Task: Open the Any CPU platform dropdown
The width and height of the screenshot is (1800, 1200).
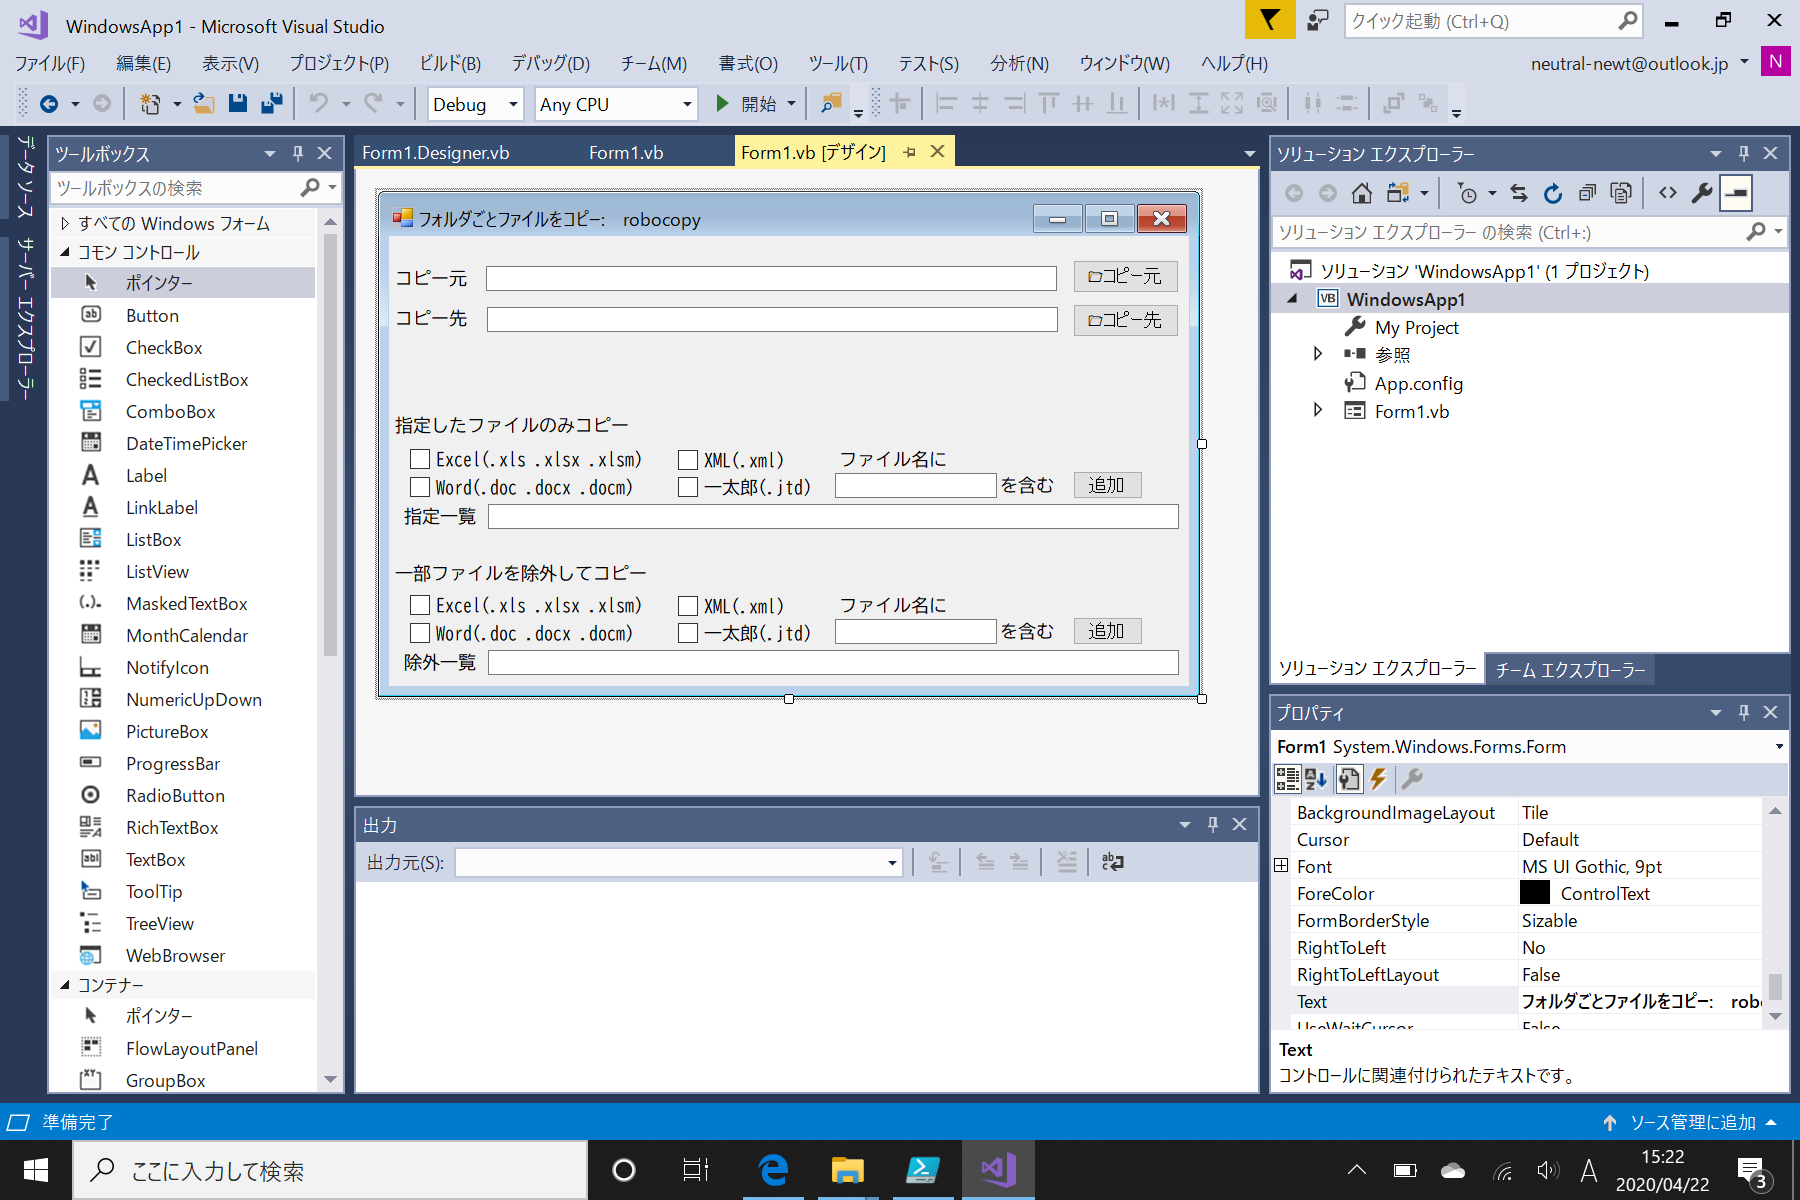Action: tap(686, 103)
